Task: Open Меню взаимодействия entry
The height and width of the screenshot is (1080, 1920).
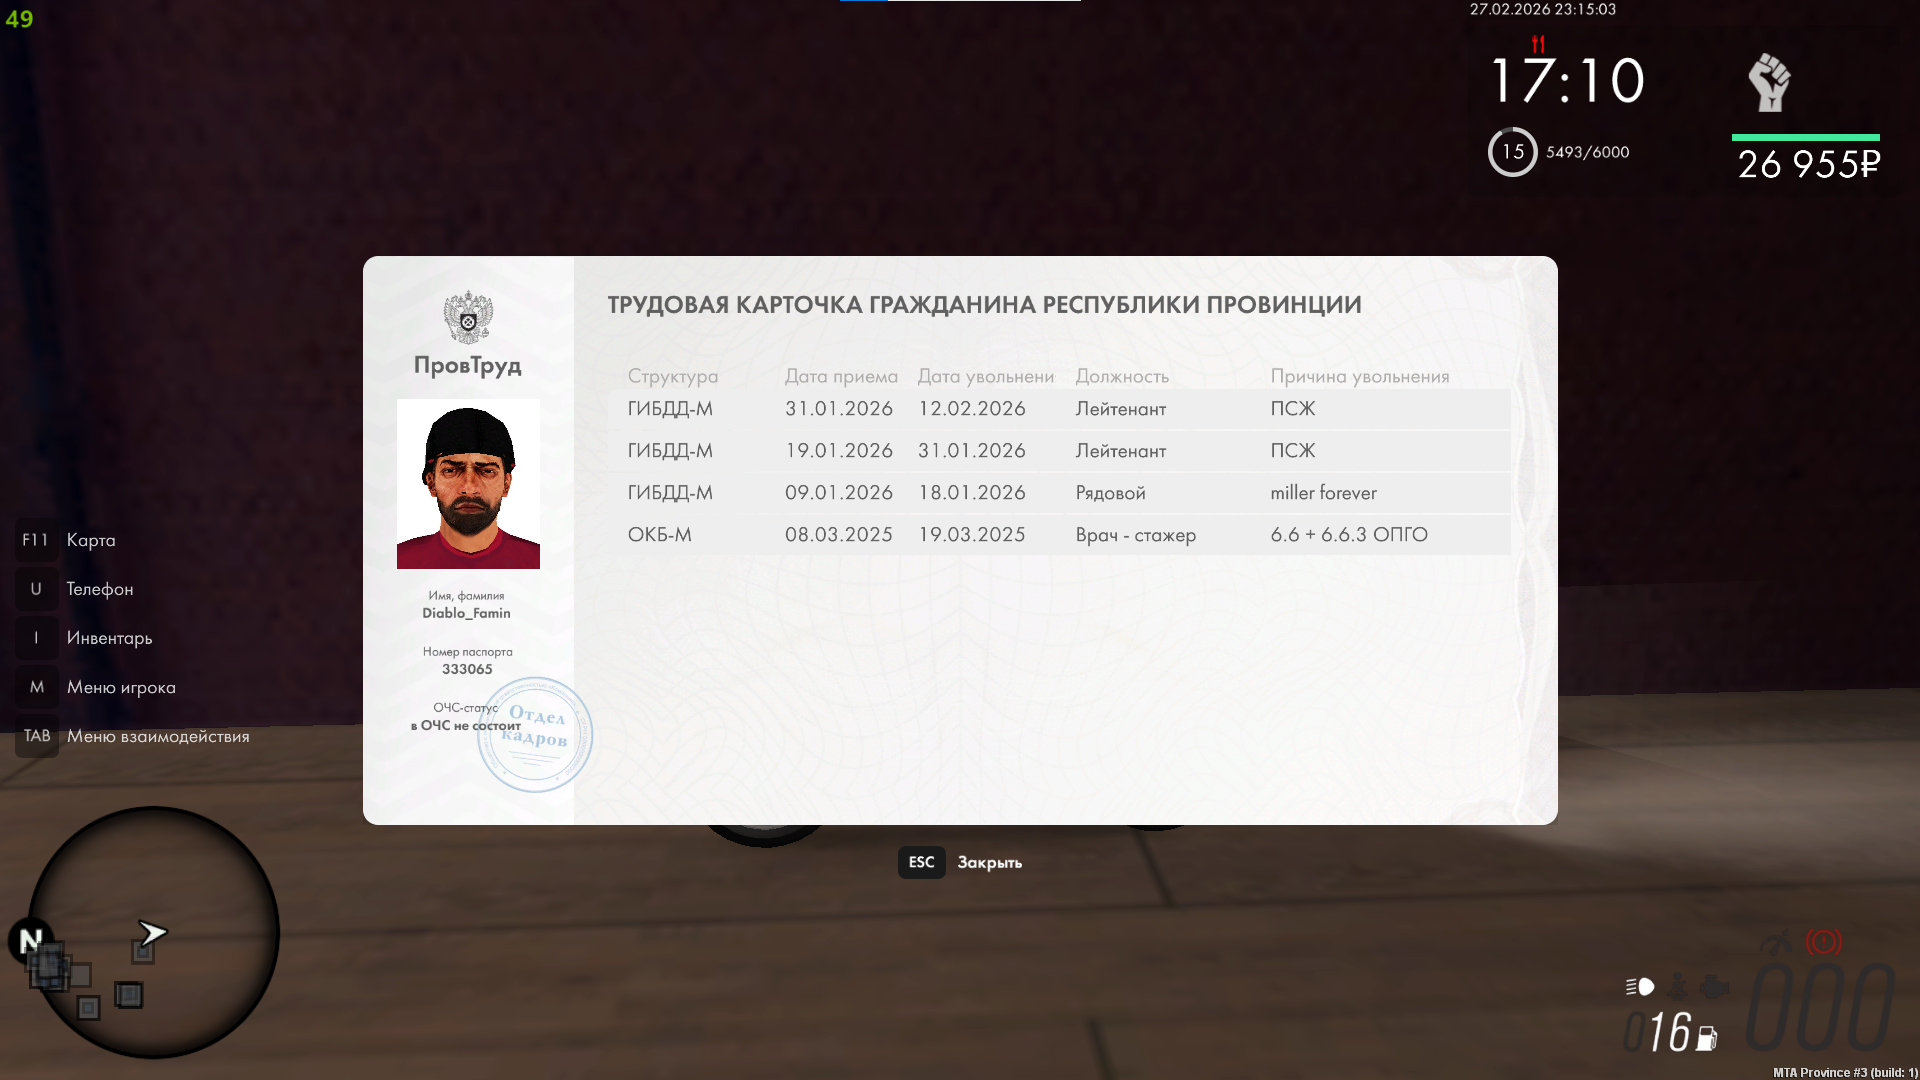Action: (x=158, y=736)
